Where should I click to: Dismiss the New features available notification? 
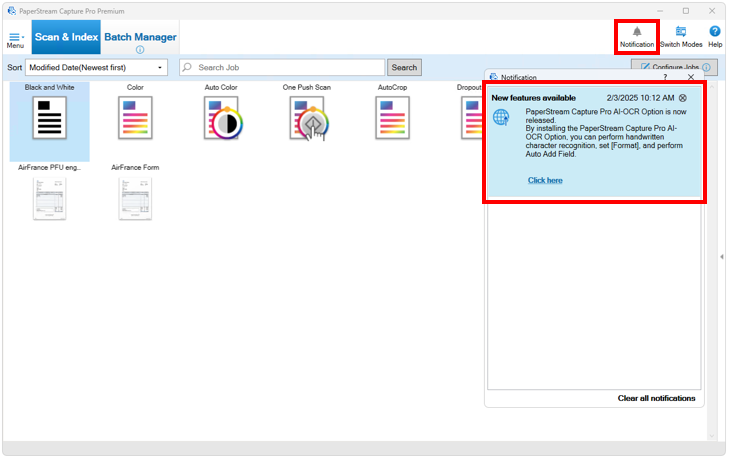(x=683, y=98)
